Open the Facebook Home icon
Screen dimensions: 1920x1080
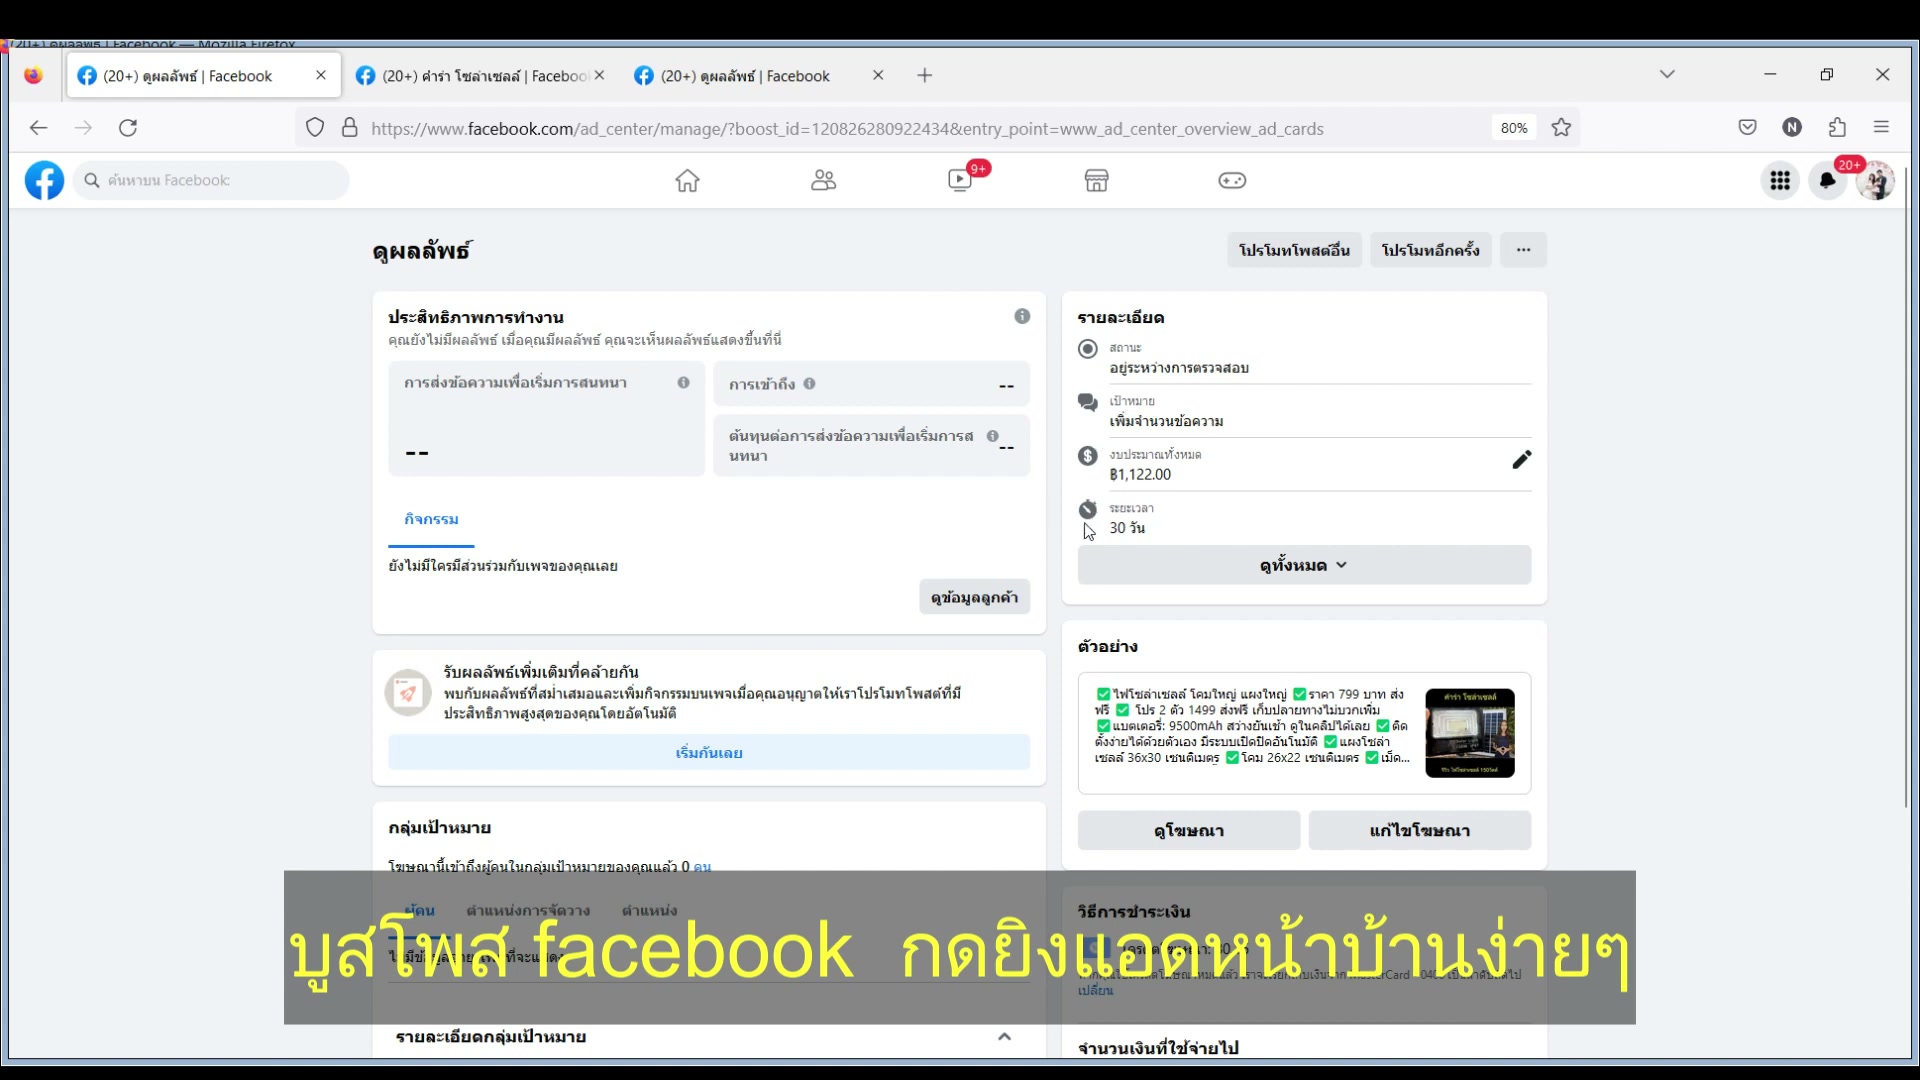pyautogui.click(x=687, y=180)
